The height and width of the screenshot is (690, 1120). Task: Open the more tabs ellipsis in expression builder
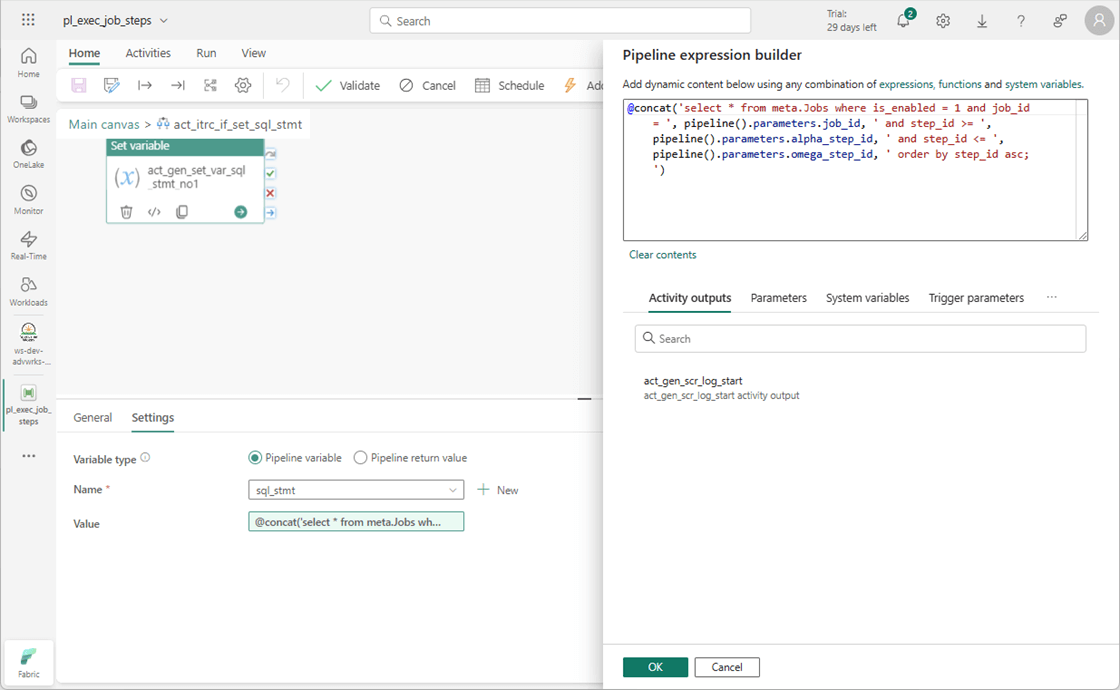point(1051,298)
